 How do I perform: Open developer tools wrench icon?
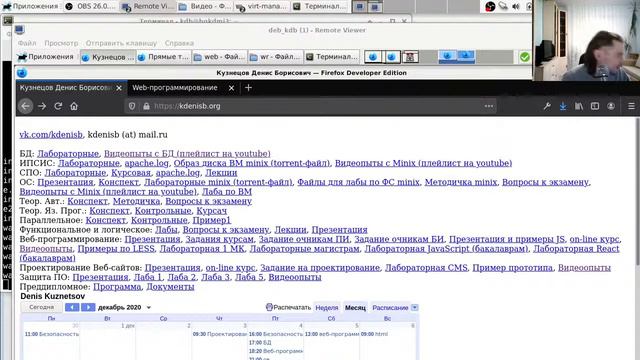point(547,106)
